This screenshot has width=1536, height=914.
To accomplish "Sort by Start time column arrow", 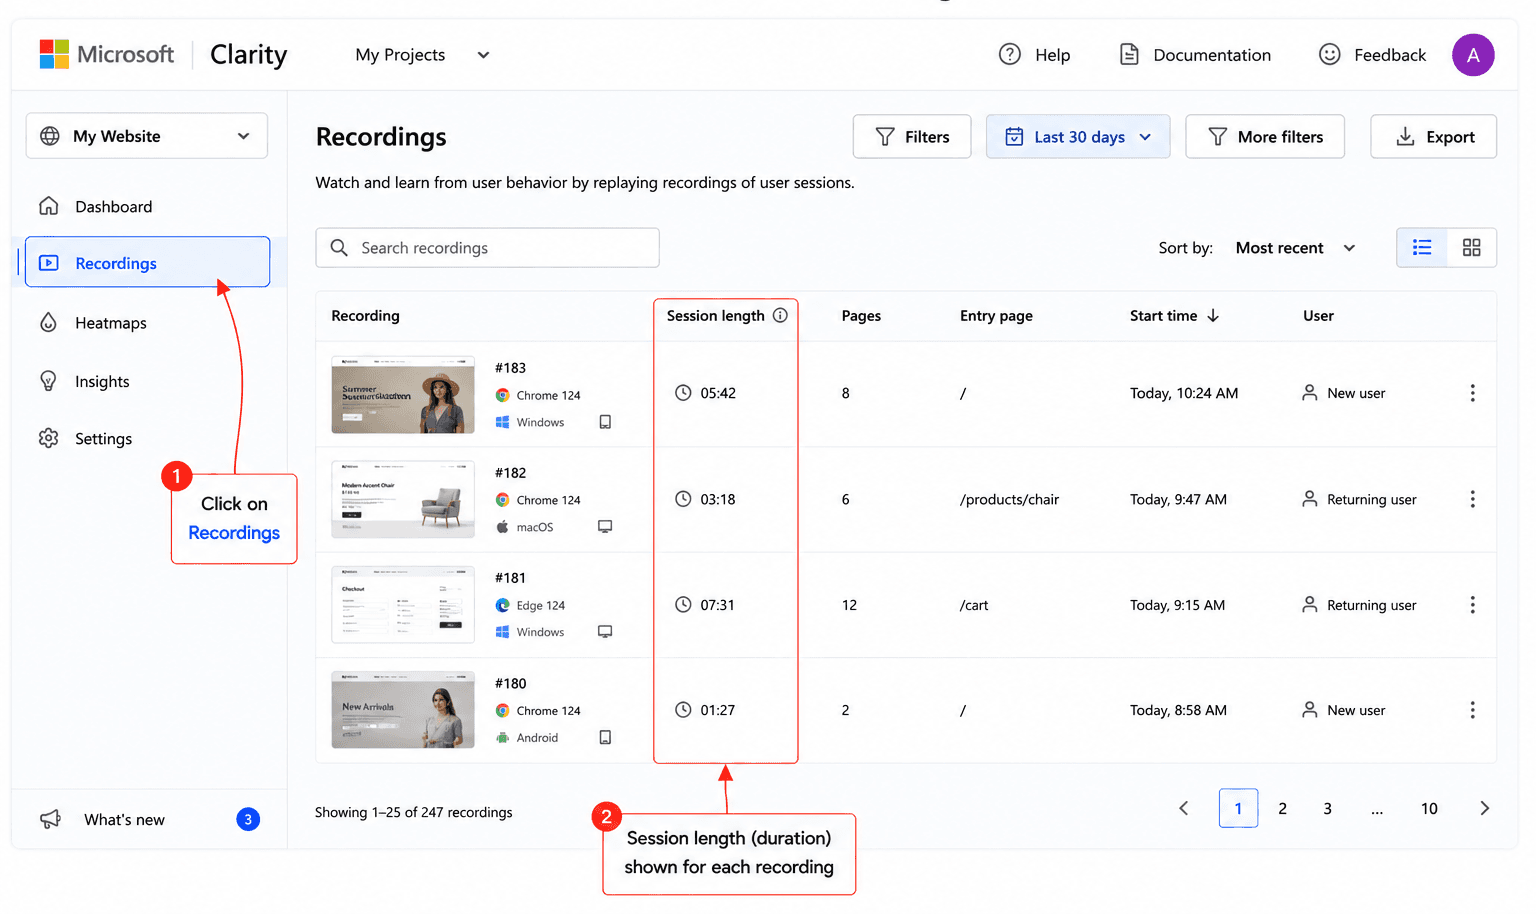I will click(1213, 316).
